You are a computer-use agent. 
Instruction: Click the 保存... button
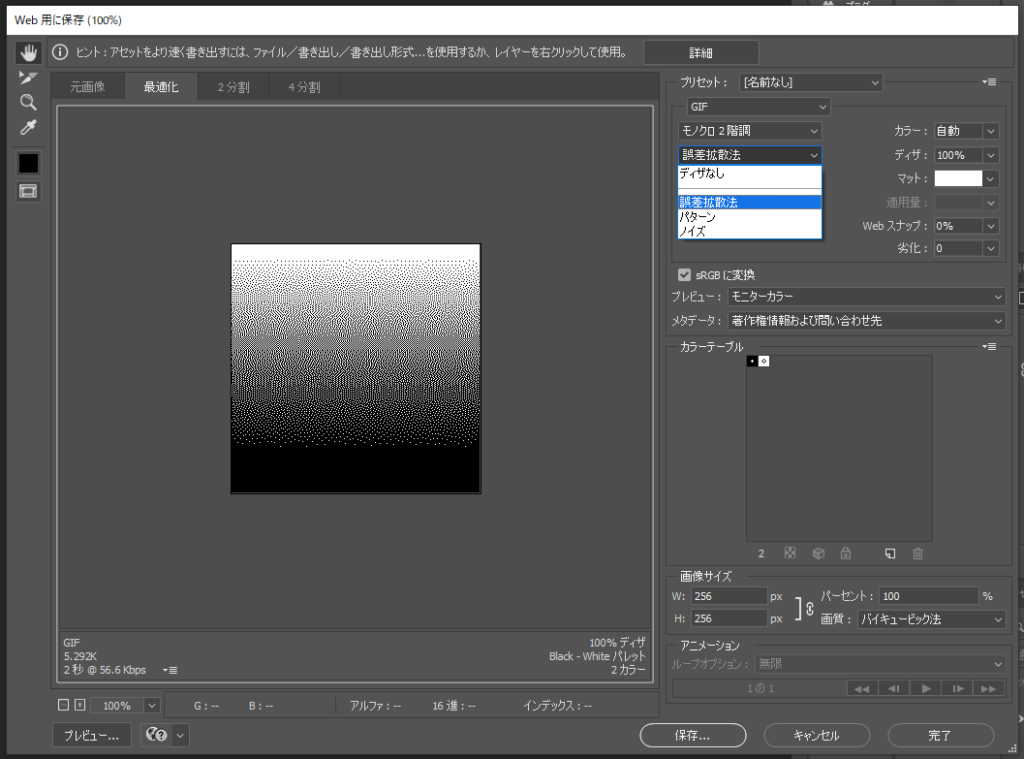692,735
